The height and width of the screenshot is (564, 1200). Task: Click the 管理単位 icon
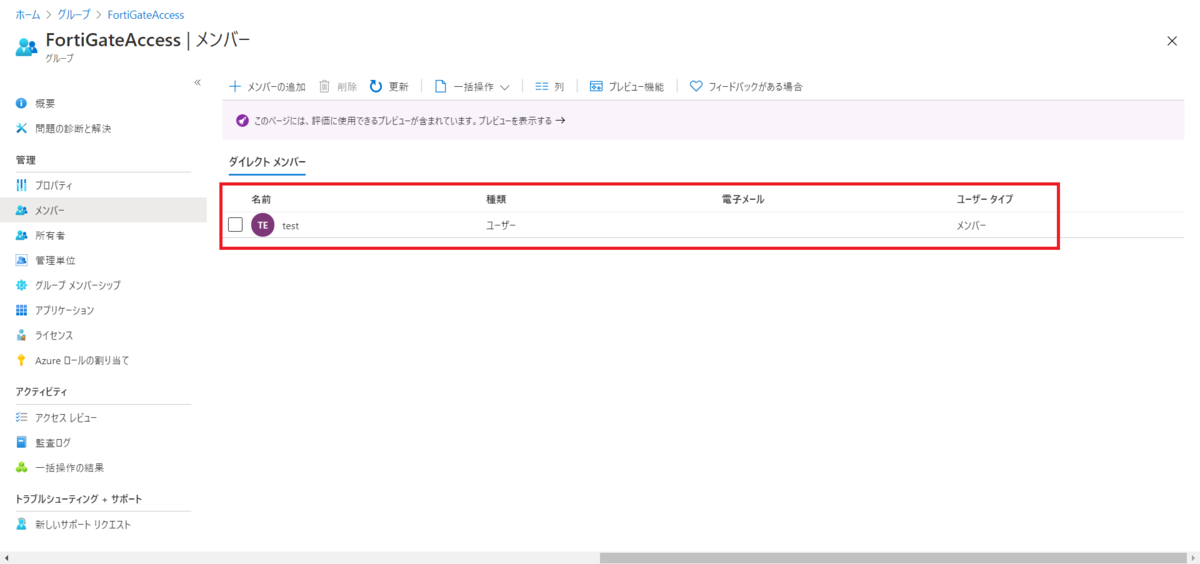(22, 260)
